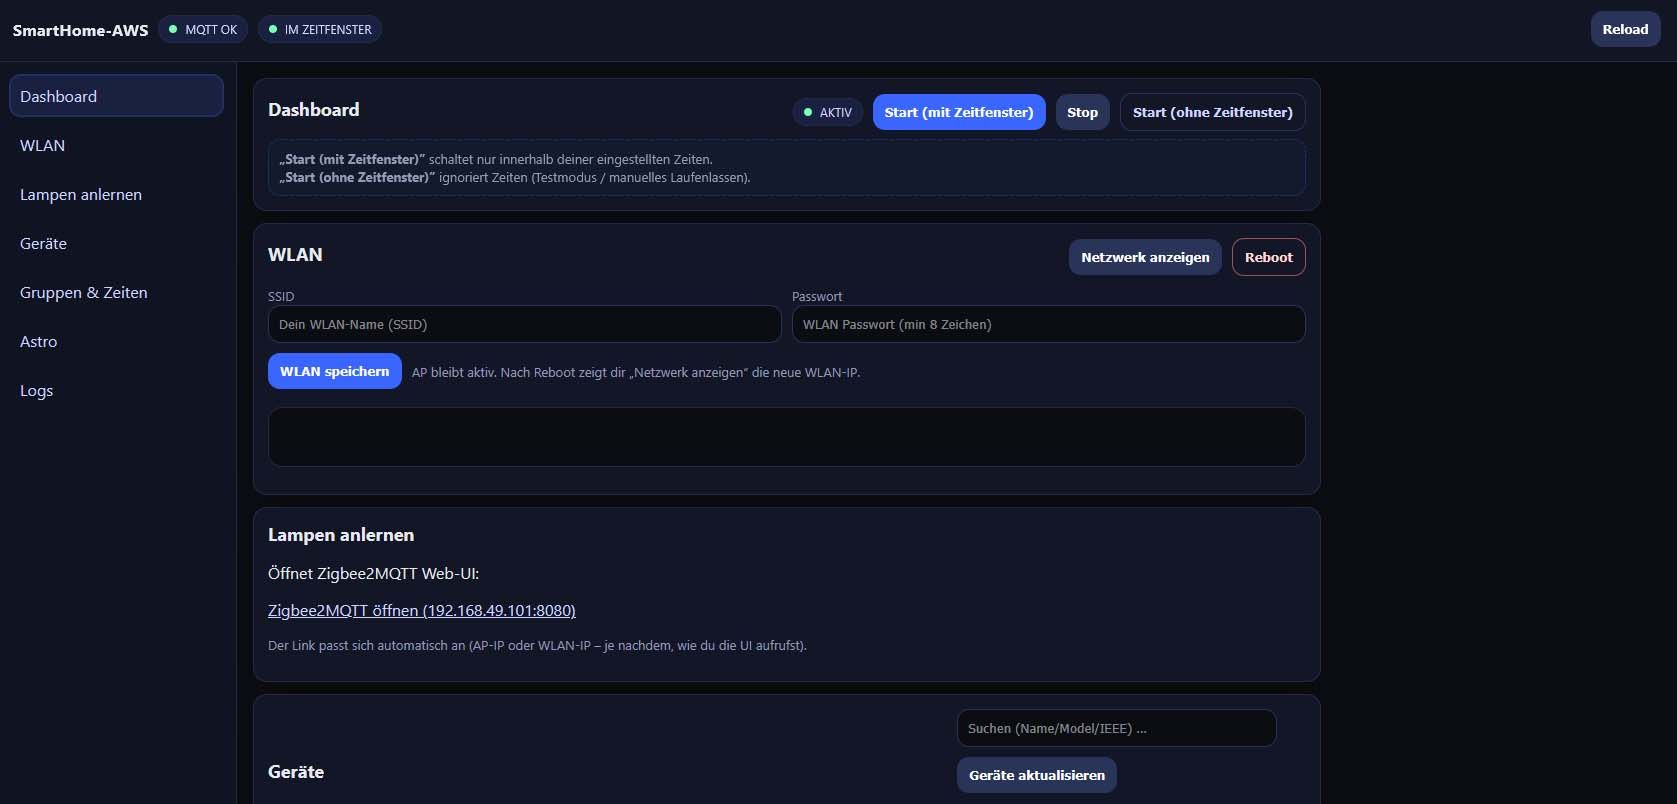The width and height of the screenshot is (1677, 804).
Task: Click the Stop button
Action: [x=1082, y=112]
